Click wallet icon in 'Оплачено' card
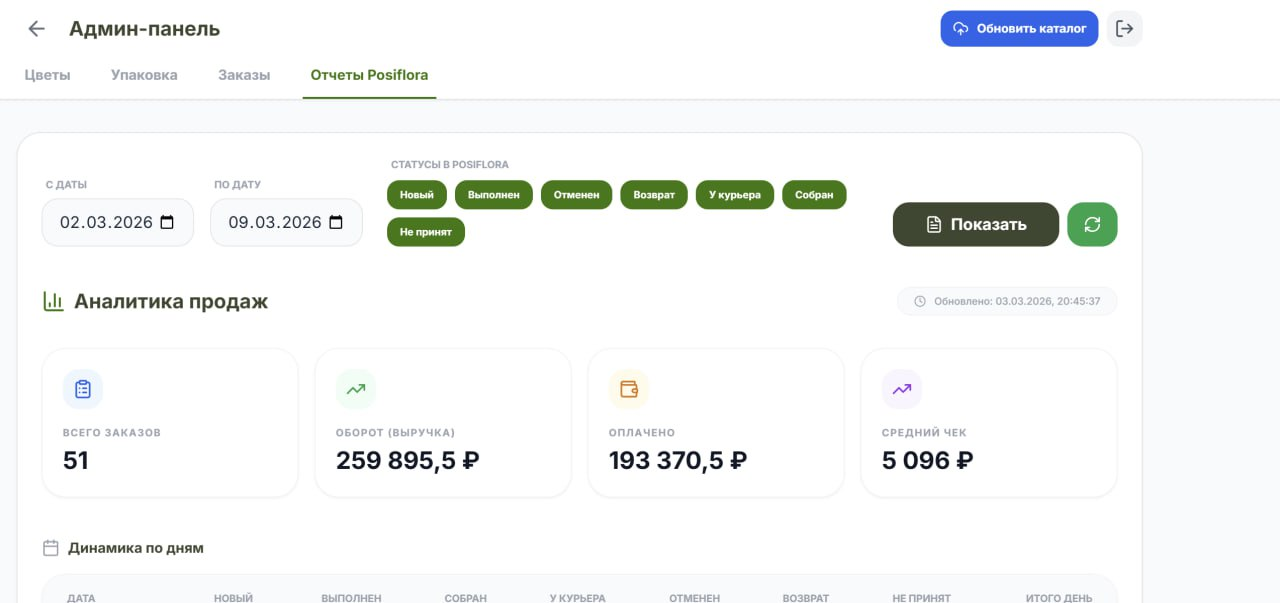This screenshot has width=1280, height=603. (x=629, y=389)
